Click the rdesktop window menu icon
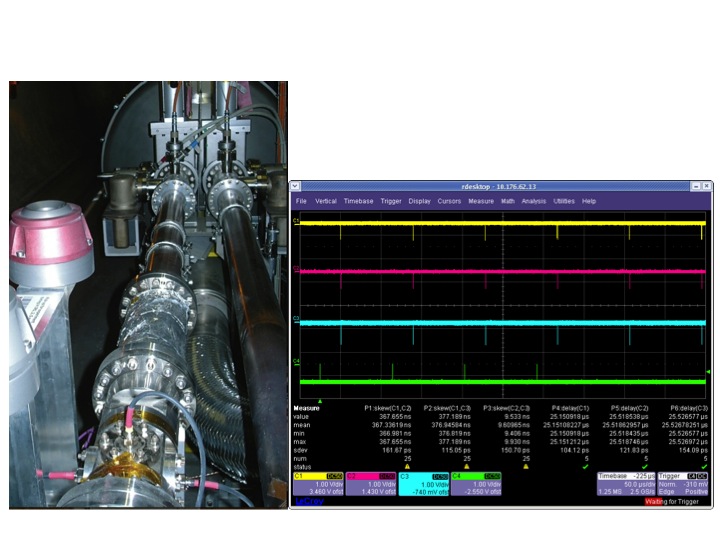The width and height of the screenshot is (720, 540). tap(295, 186)
